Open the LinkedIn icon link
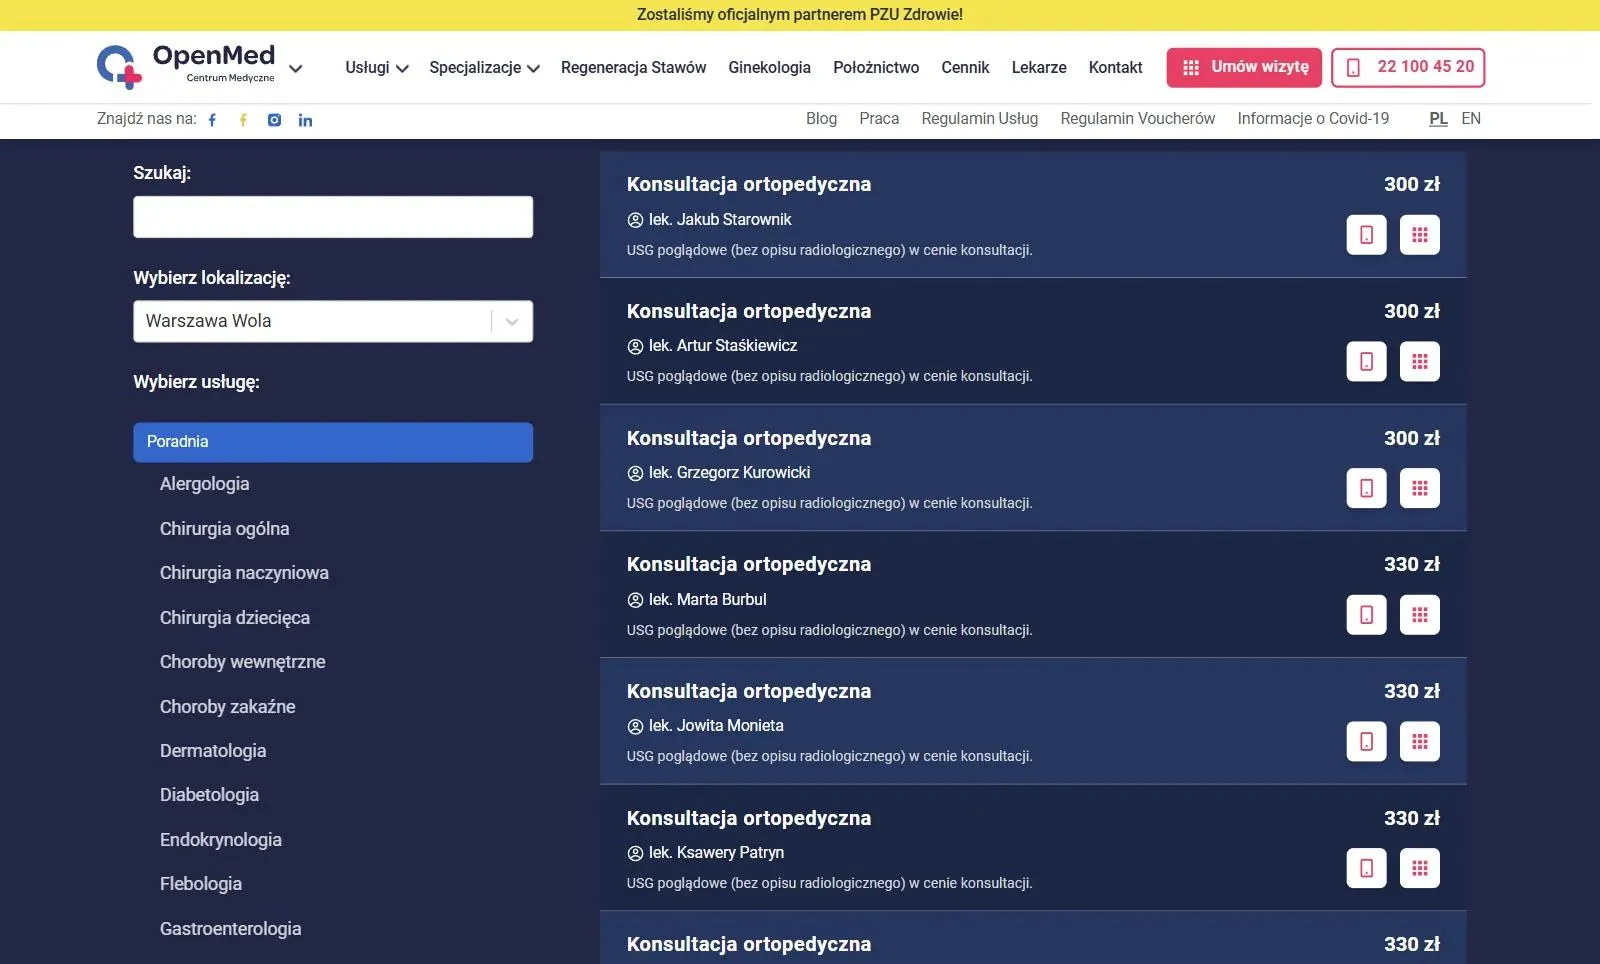The height and width of the screenshot is (964, 1600). tap(305, 120)
